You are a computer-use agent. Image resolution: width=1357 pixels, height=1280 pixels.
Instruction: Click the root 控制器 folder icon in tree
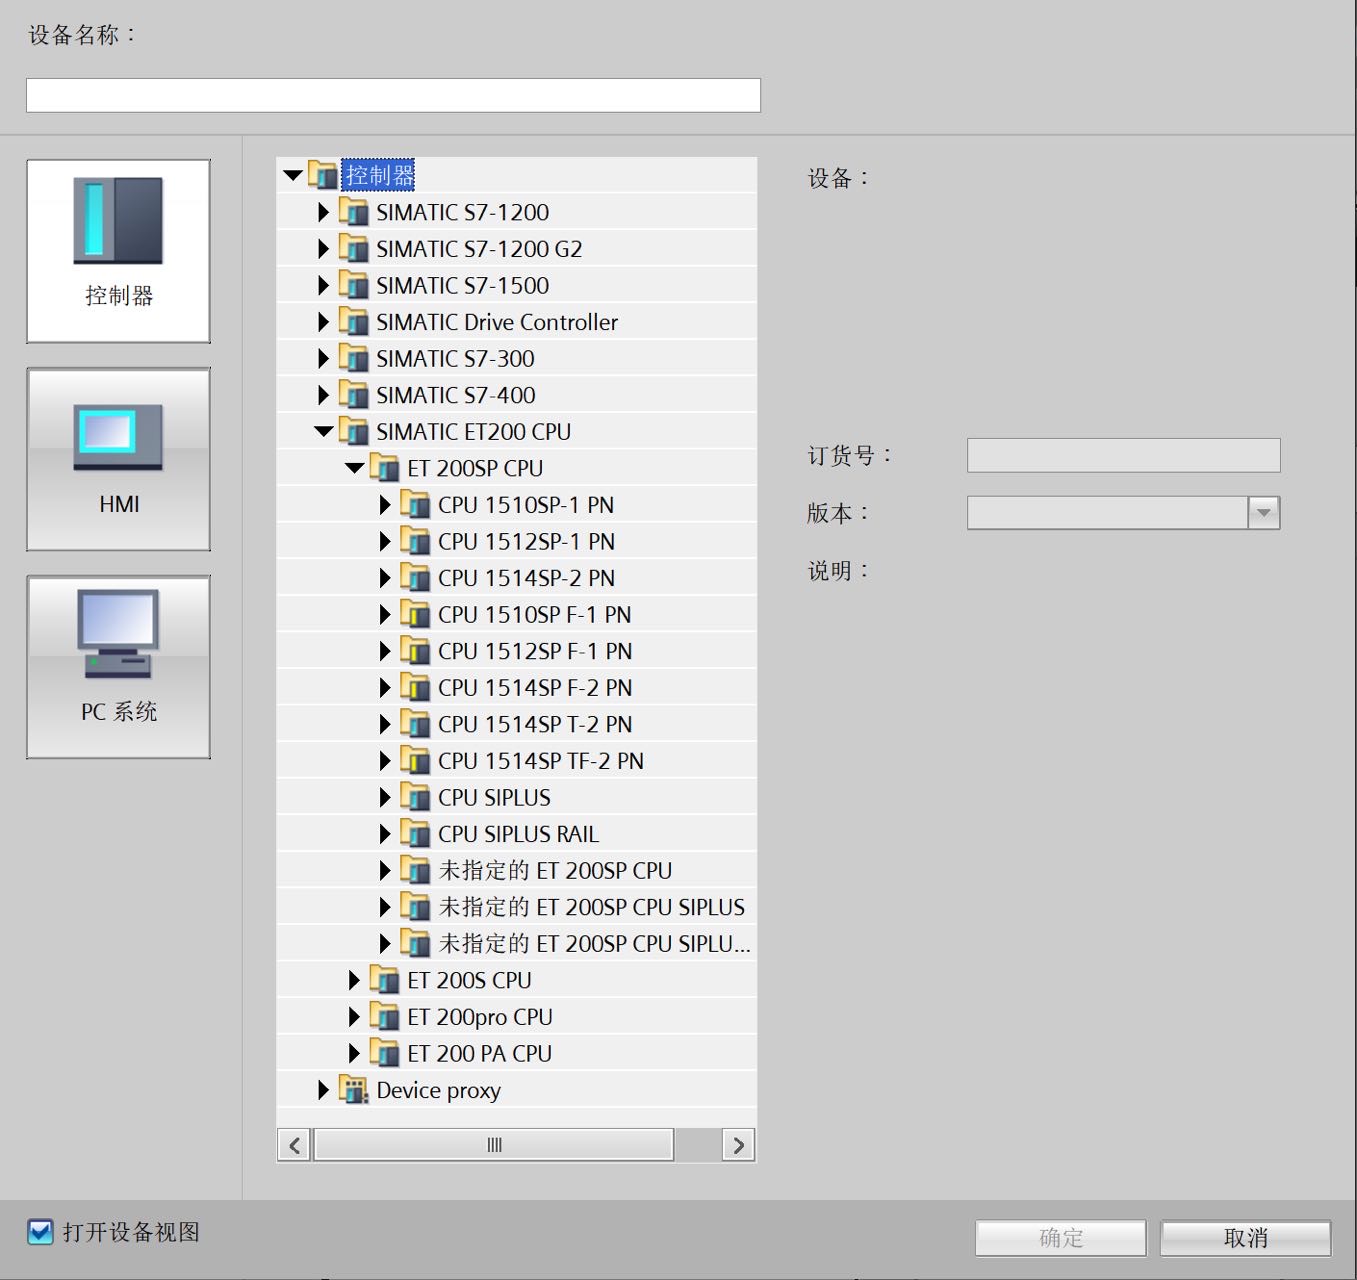[323, 175]
